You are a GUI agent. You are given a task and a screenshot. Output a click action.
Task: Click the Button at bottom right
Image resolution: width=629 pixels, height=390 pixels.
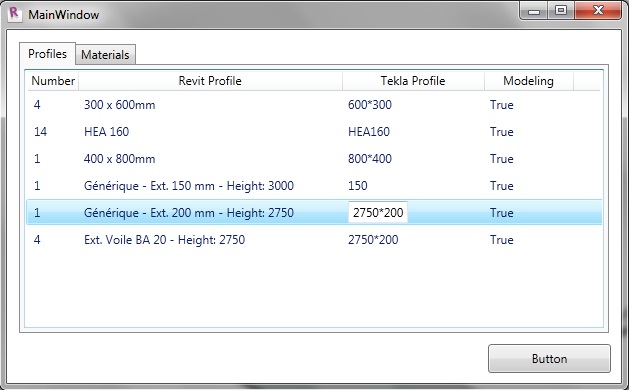pyautogui.click(x=549, y=358)
